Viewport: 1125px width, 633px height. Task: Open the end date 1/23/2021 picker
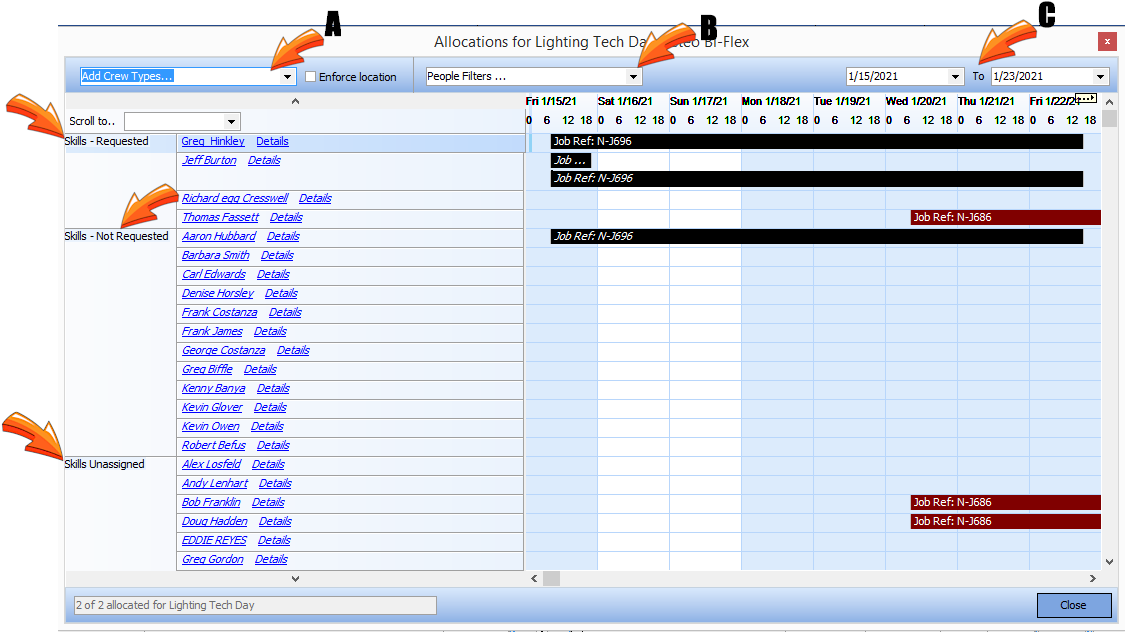click(1101, 77)
